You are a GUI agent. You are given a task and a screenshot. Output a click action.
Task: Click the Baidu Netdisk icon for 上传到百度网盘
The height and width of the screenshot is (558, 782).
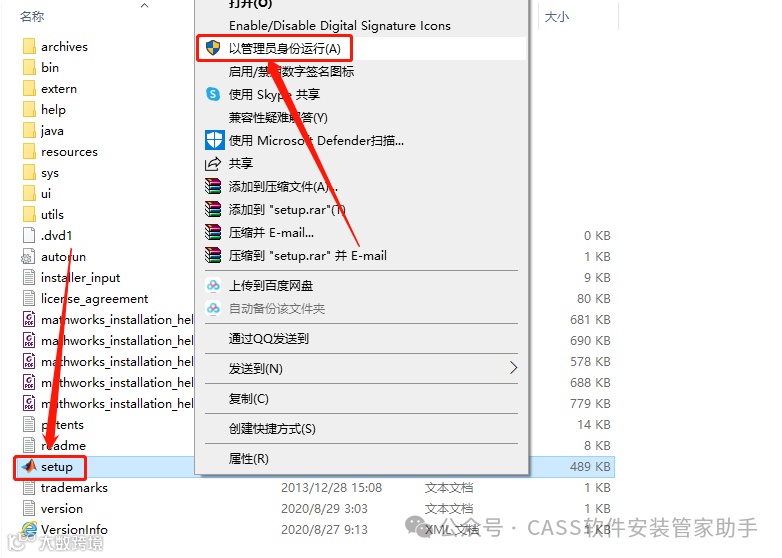click(213, 285)
